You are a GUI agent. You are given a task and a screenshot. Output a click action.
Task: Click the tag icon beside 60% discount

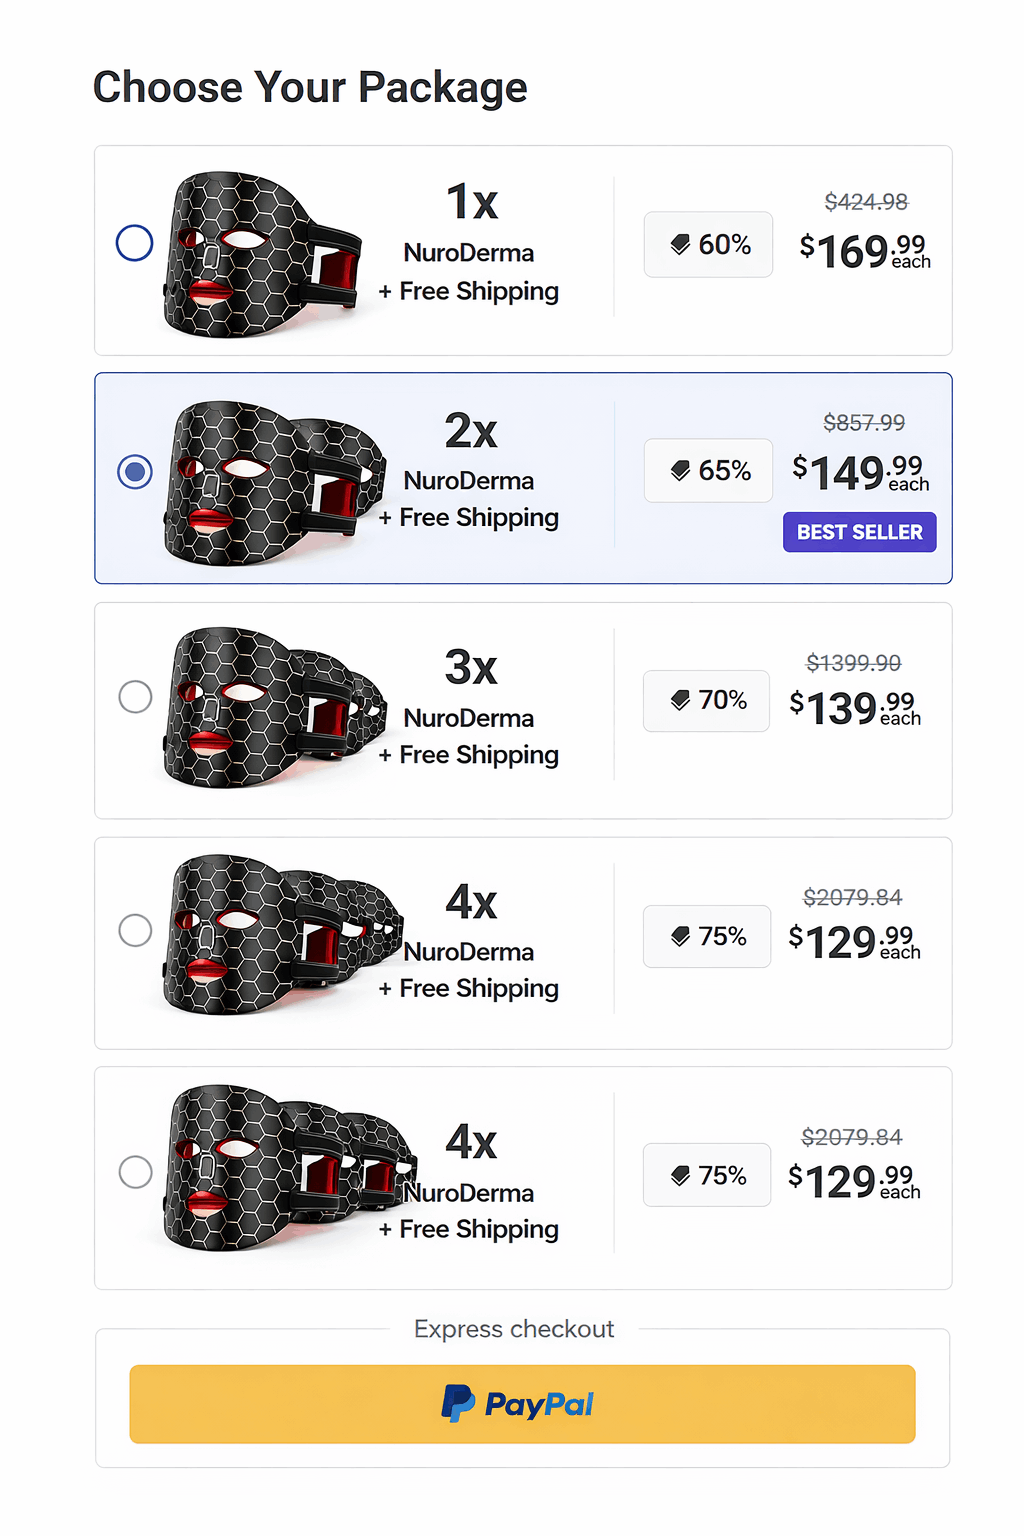coord(680,245)
